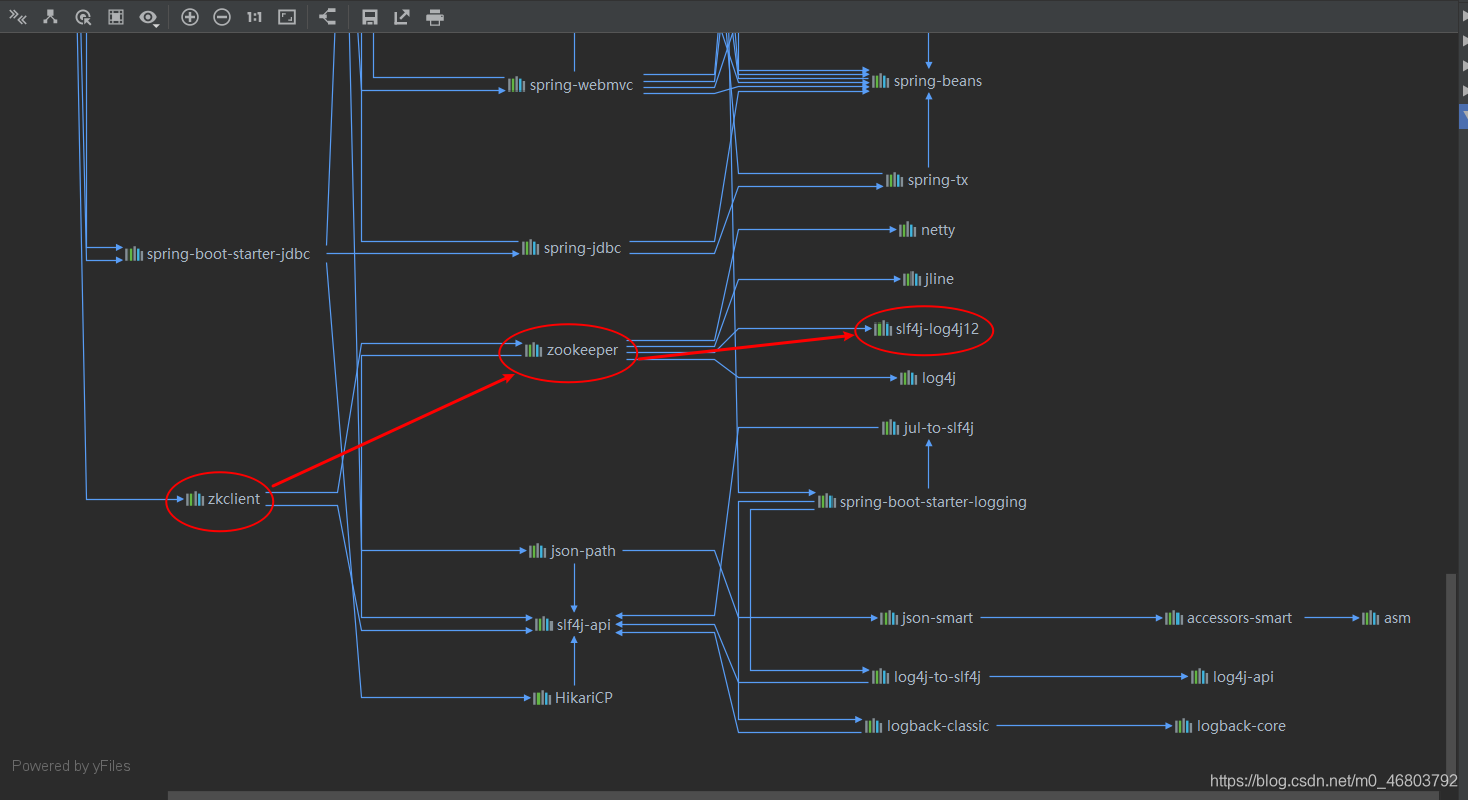Zoom in with the plus icon
Viewport: 1468px width, 800px height.
click(190, 17)
